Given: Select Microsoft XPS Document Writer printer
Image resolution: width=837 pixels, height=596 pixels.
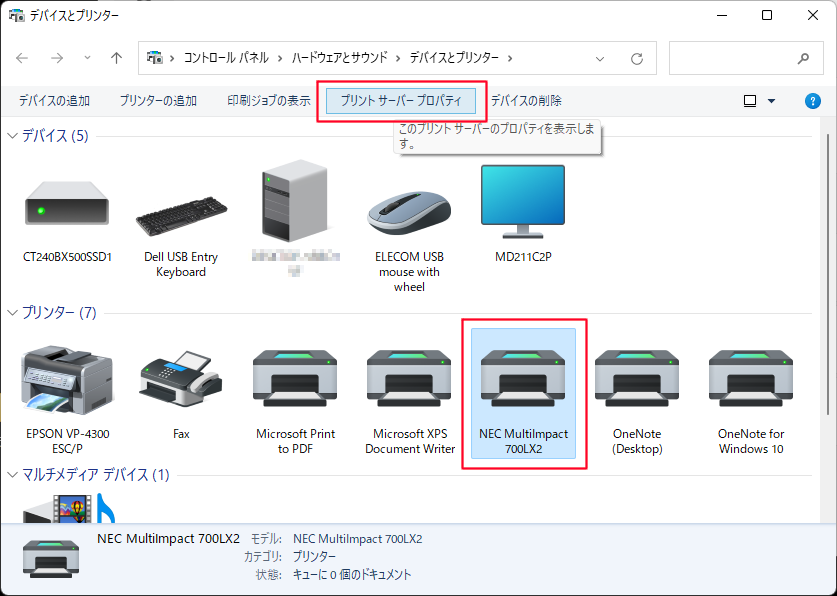Looking at the screenshot, I should 409,378.
